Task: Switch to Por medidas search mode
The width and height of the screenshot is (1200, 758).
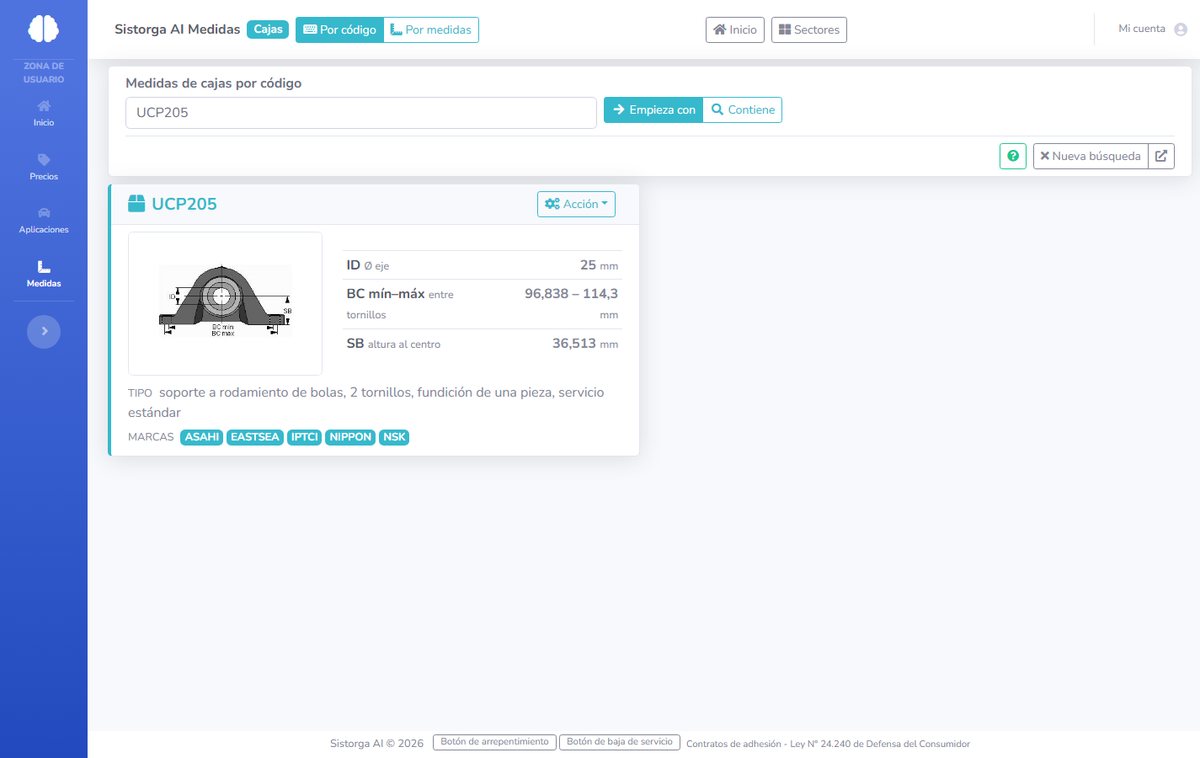Action: pos(431,30)
